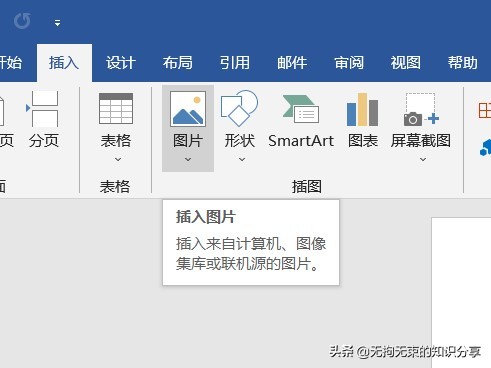
Task: Switch to the 视图 tab
Action: click(406, 63)
